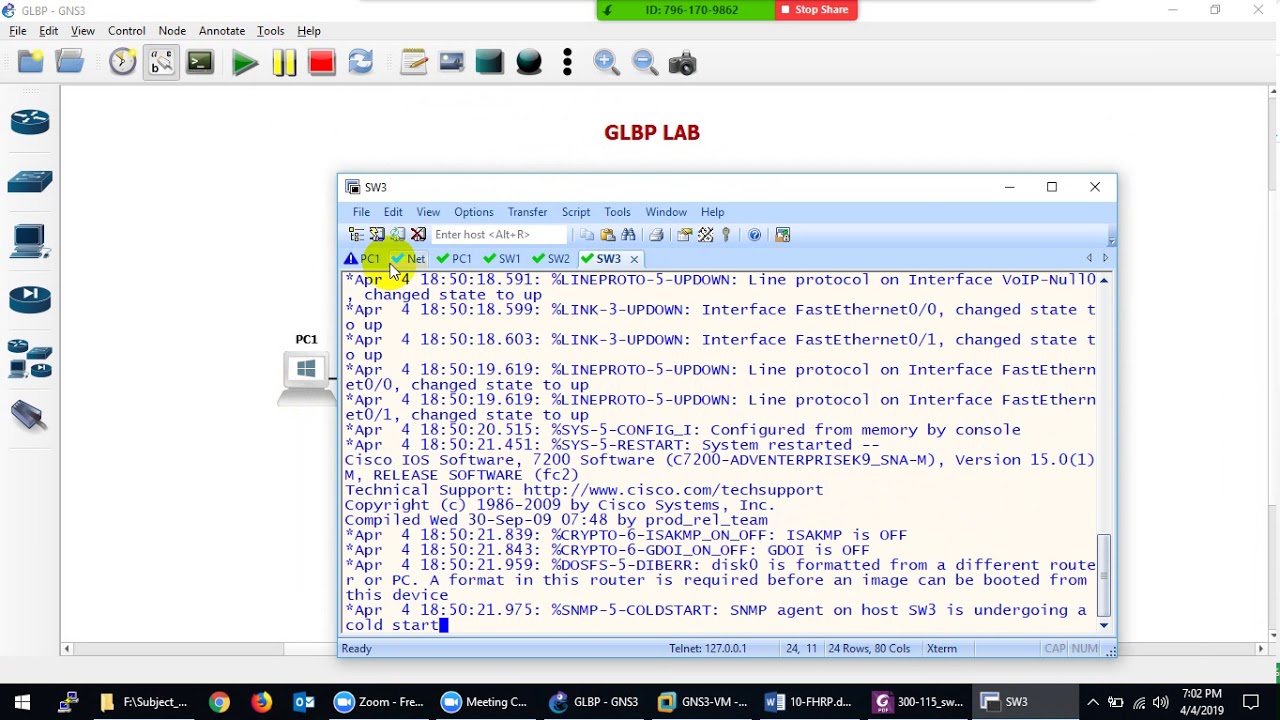1280x720 pixels.
Task: Browse switches in the device sidebar
Action: [x=30, y=182]
